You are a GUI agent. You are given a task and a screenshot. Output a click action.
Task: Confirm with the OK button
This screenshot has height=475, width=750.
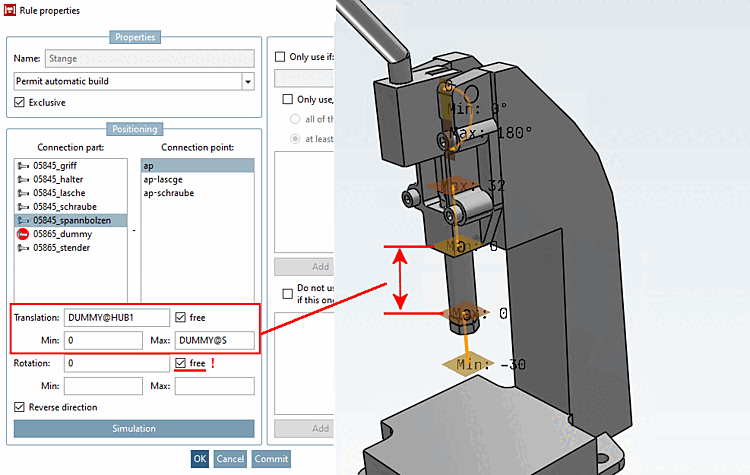pyautogui.click(x=200, y=459)
